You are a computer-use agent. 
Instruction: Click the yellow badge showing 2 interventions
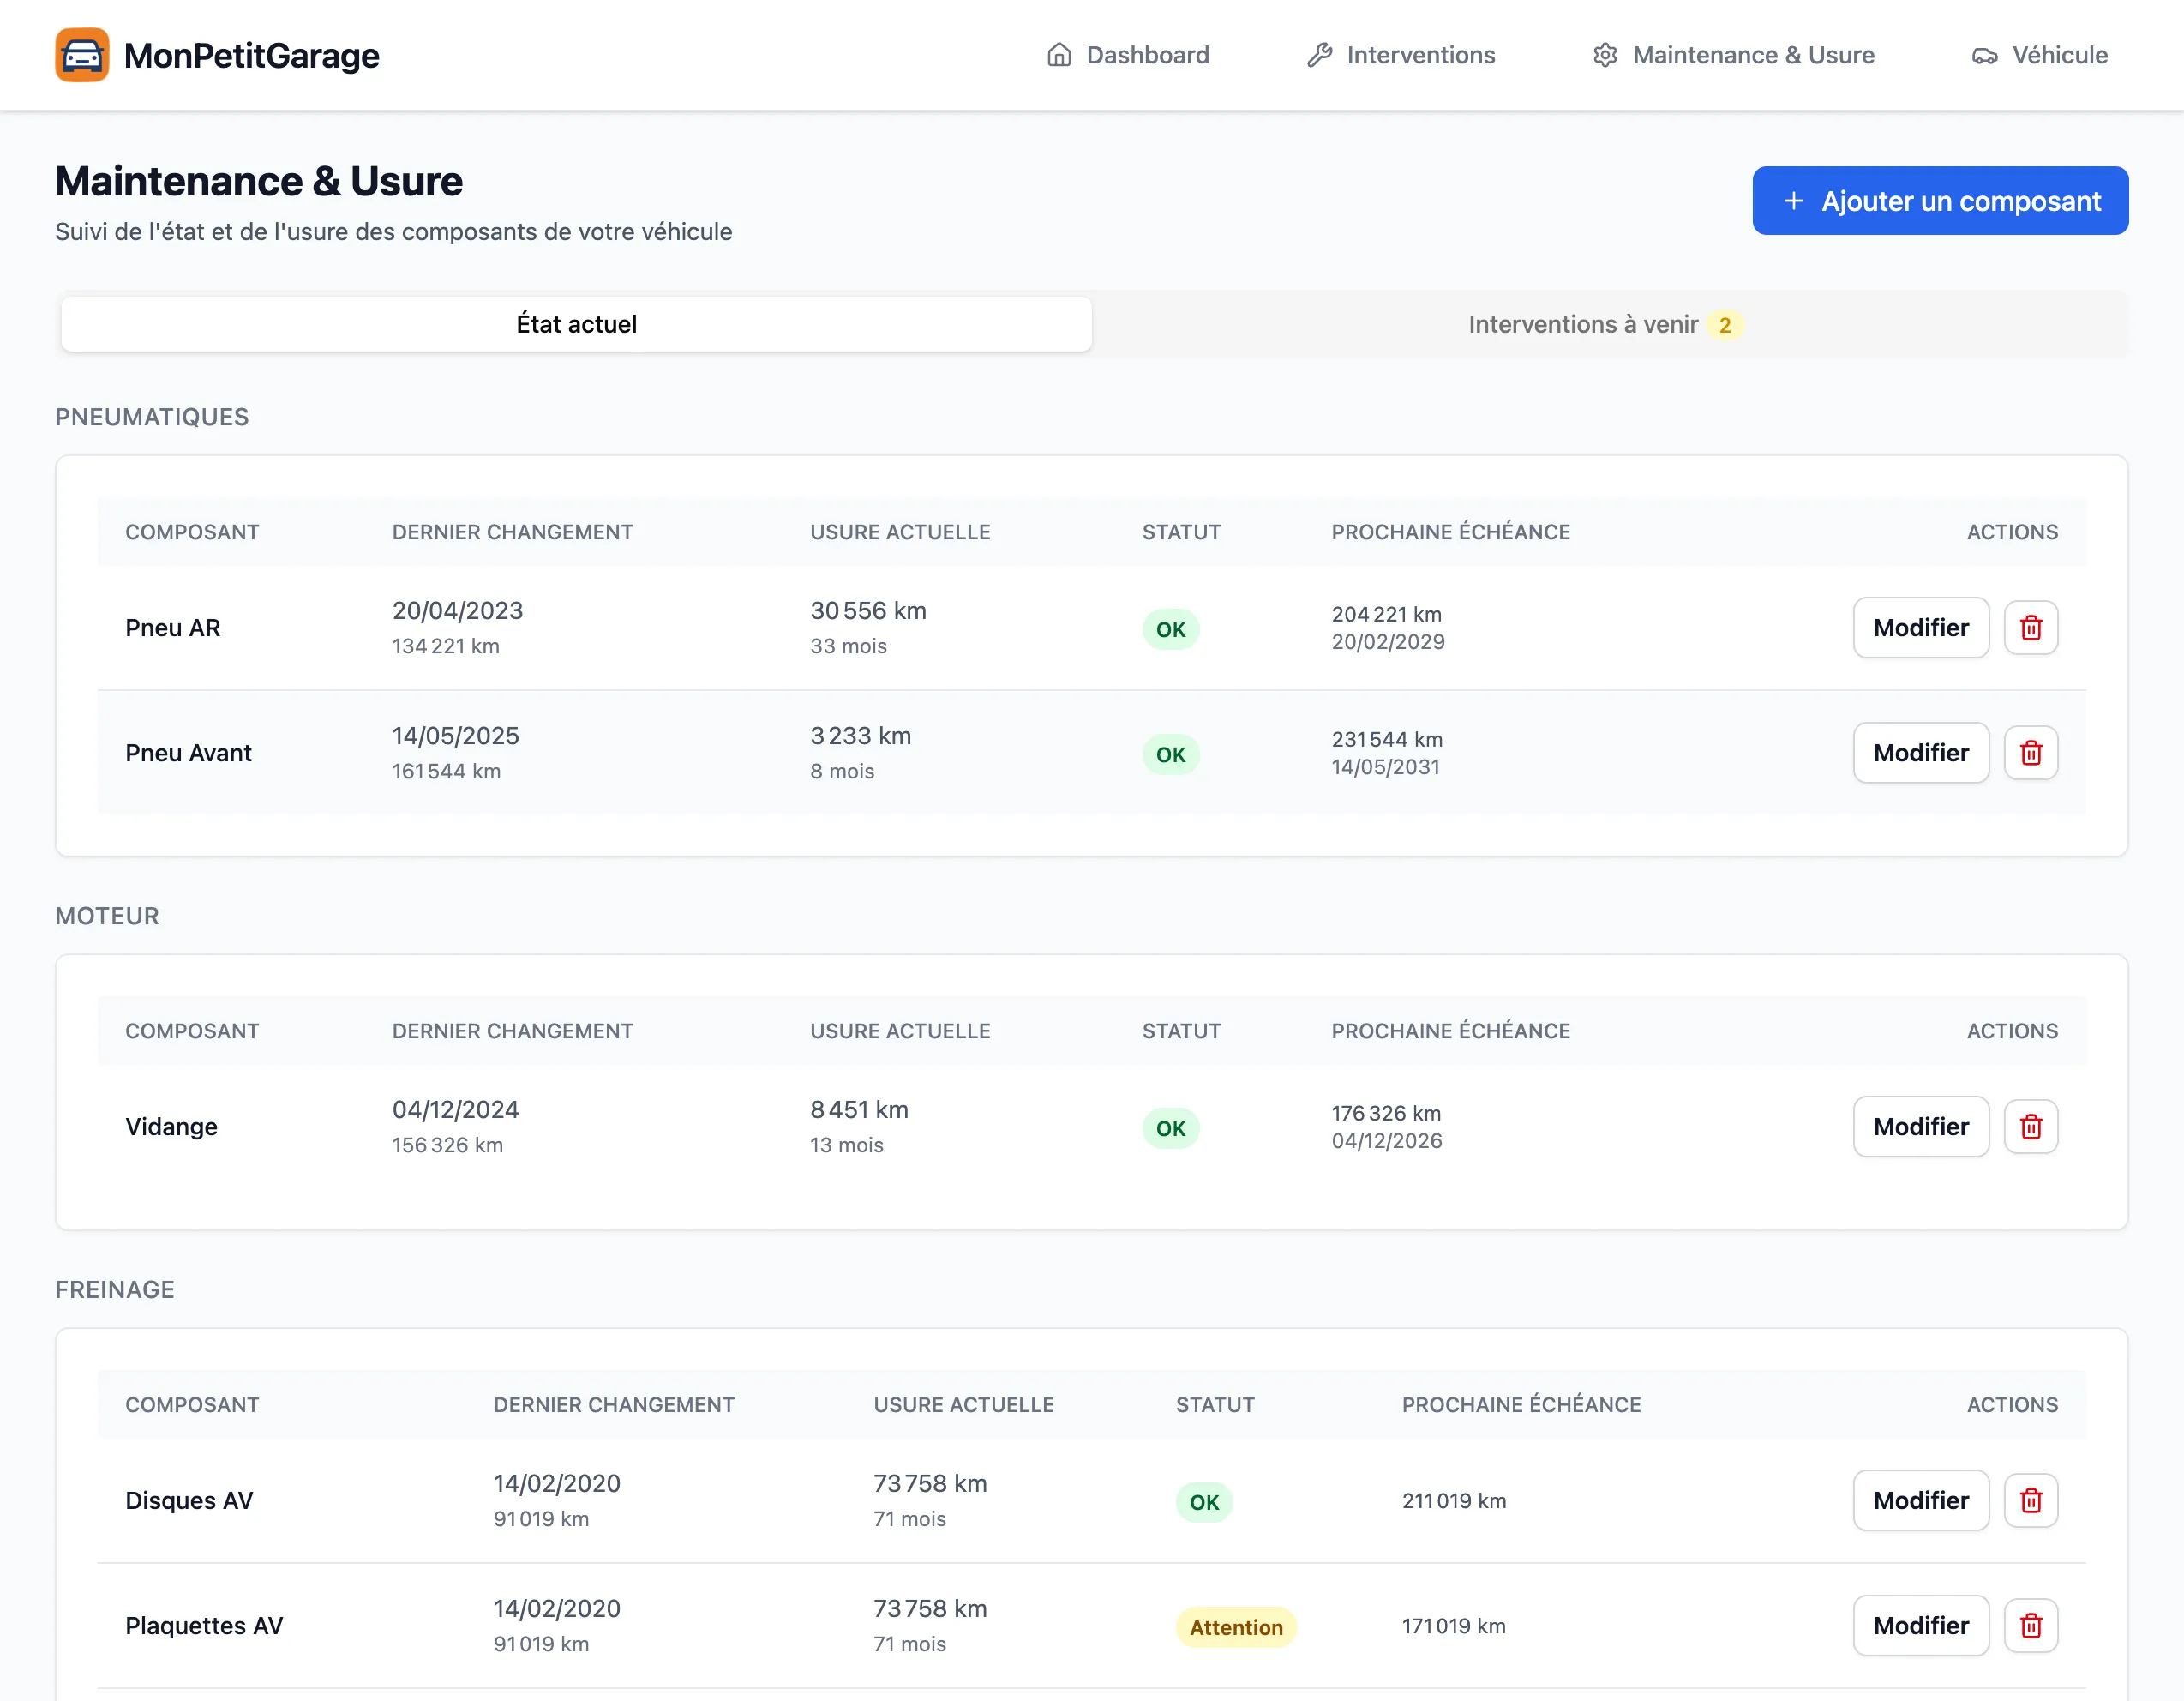[x=1724, y=325]
